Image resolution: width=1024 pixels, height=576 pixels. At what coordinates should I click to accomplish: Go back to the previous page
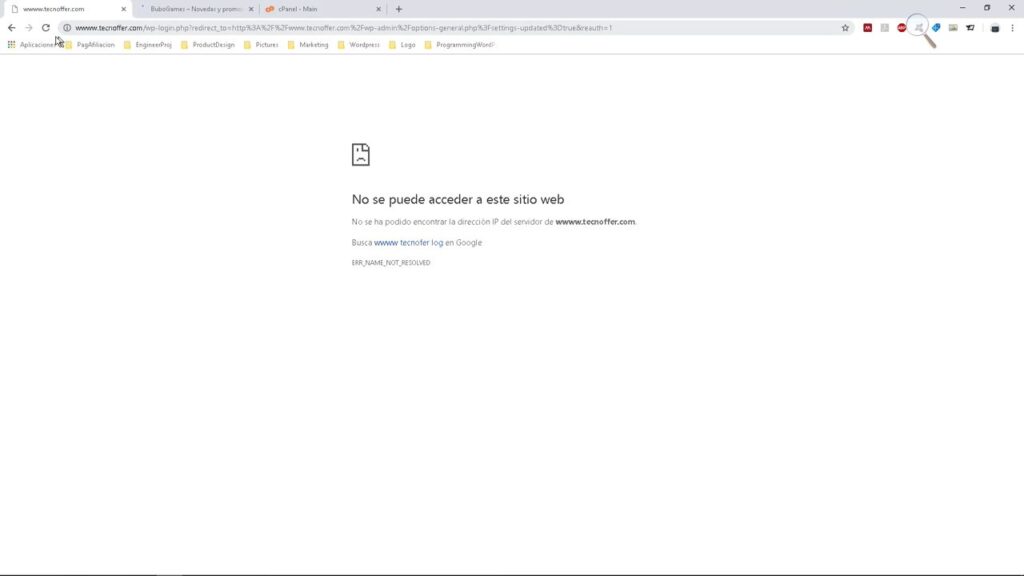pos(12,28)
